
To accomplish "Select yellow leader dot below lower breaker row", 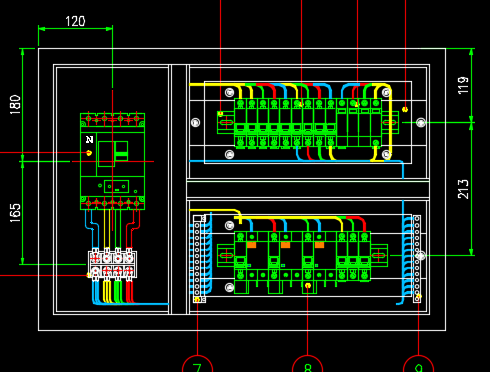I will coord(308,286).
